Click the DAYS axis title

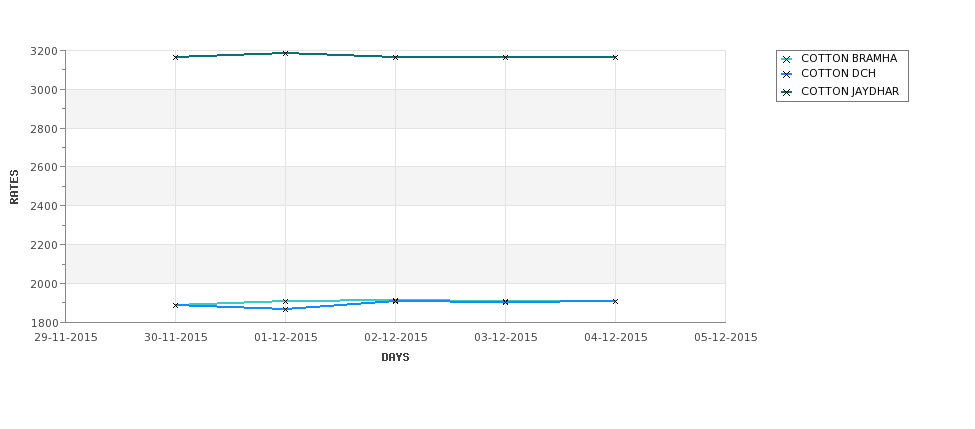pos(395,358)
